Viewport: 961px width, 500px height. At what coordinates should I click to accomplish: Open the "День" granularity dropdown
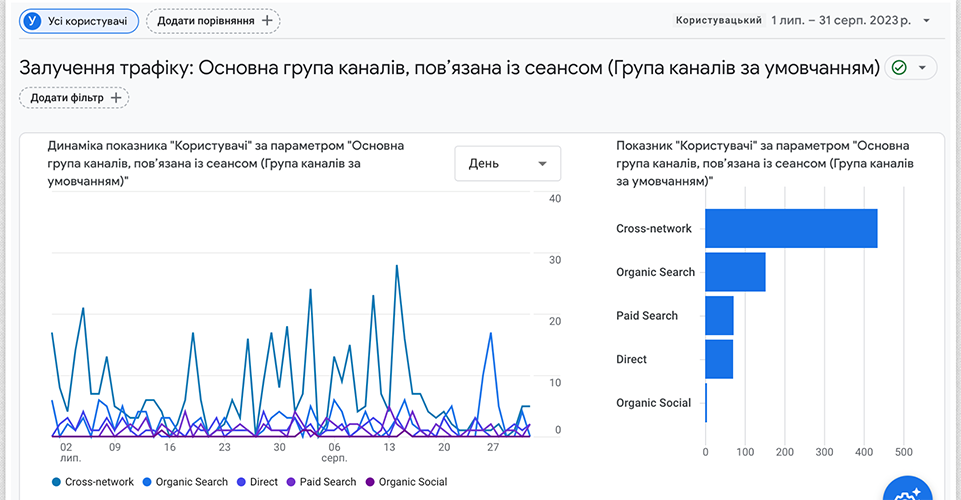point(507,164)
